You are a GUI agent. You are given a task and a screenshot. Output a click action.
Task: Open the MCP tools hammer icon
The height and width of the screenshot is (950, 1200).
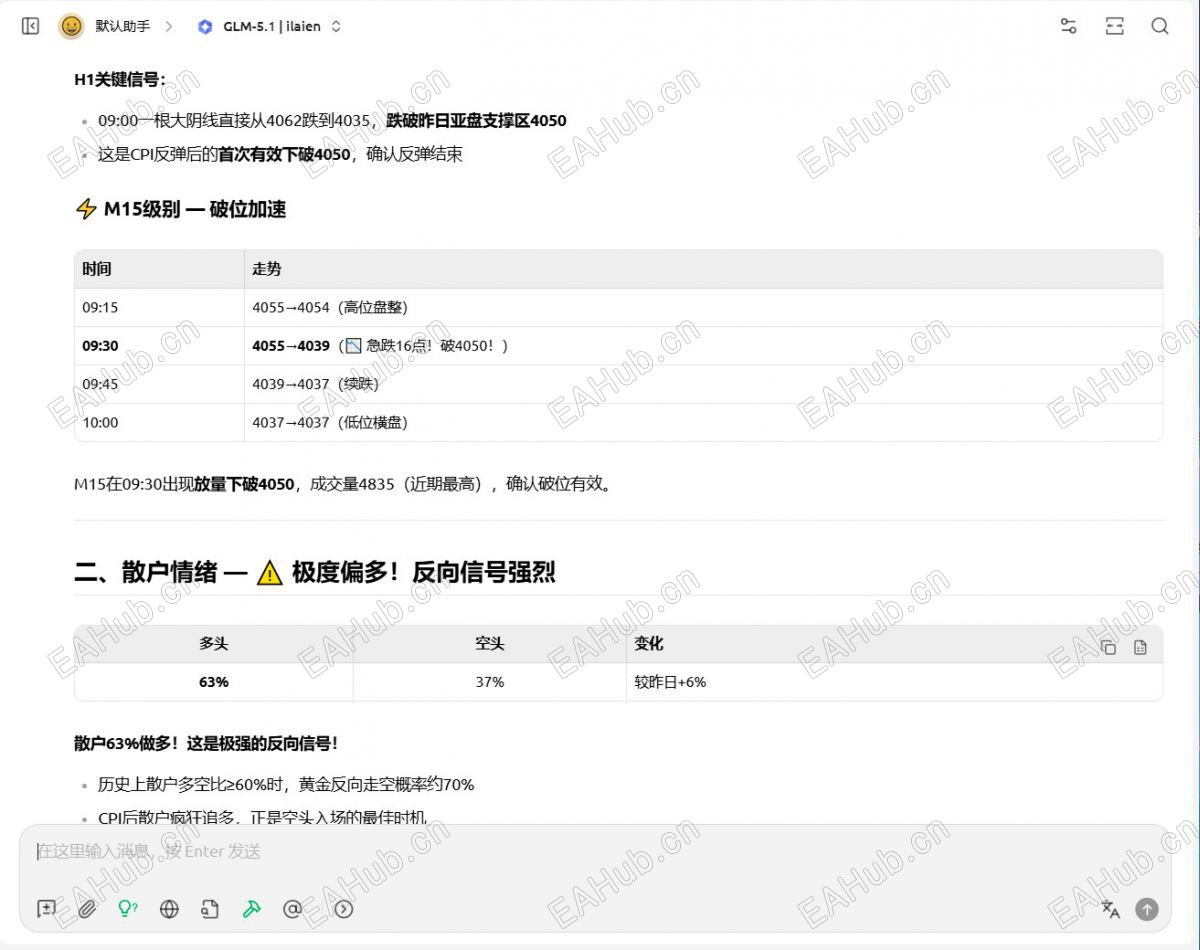pos(251,909)
